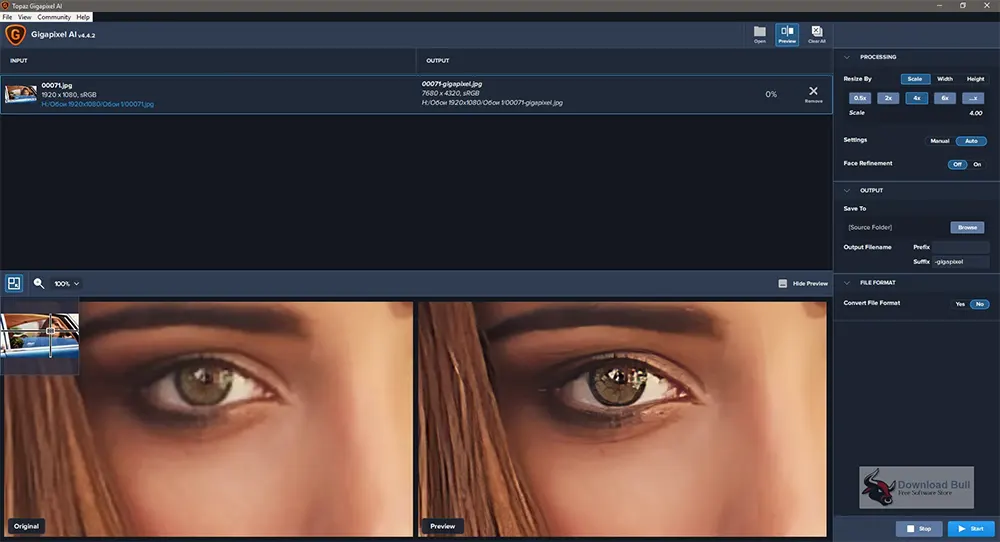The height and width of the screenshot is (542, 1000).
Task: Click the Gigapixel AI logo icon
Action: click(x=15, y=34)
